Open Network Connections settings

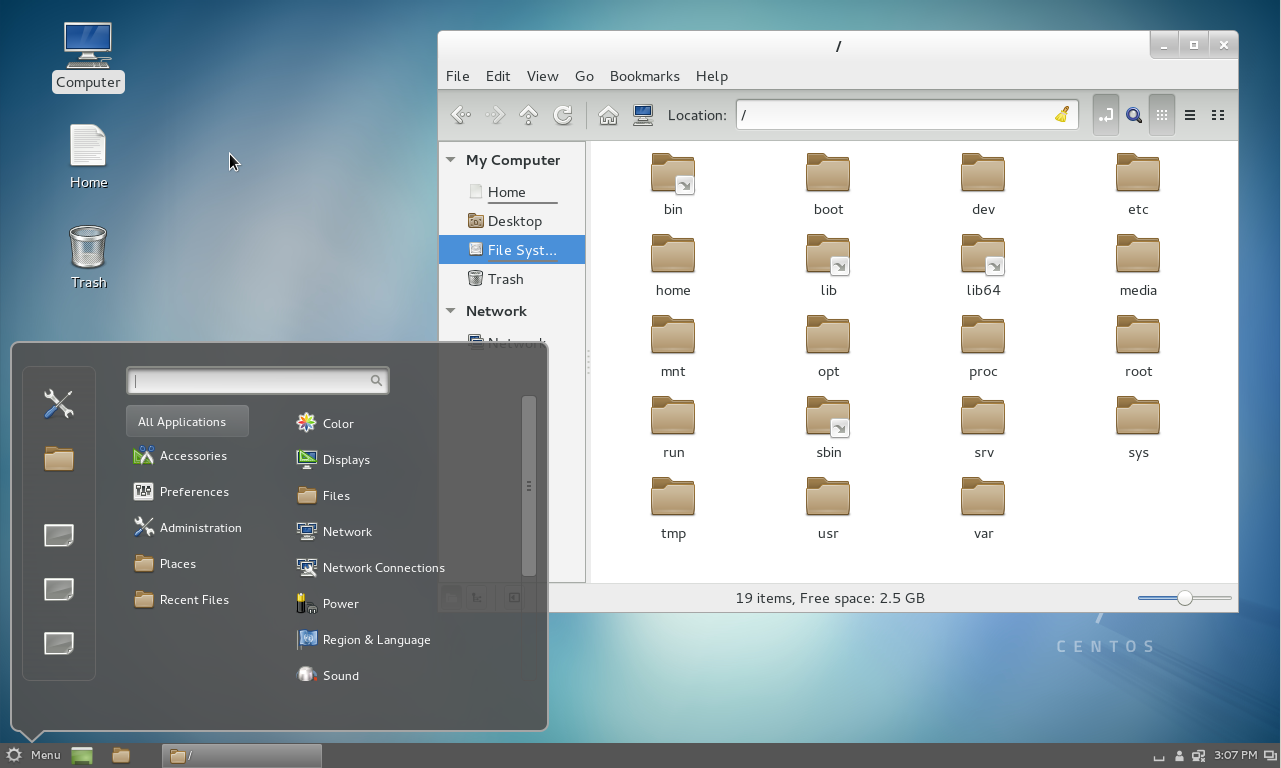382,567
